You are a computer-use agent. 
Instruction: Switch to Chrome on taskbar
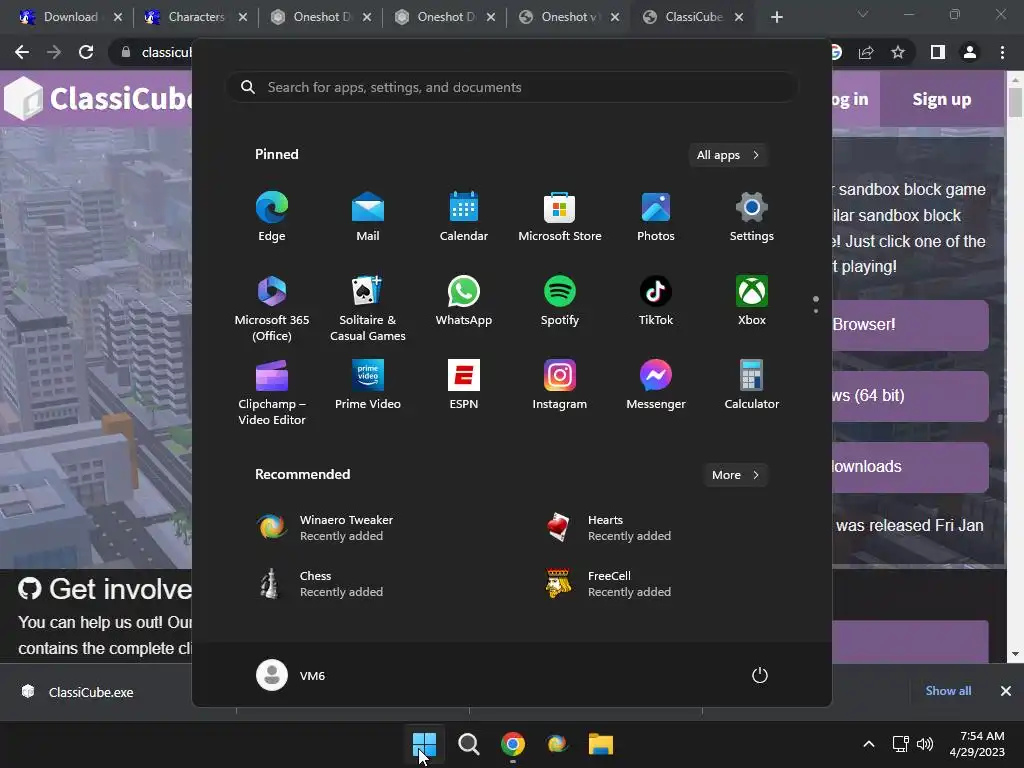pos(513,744)
